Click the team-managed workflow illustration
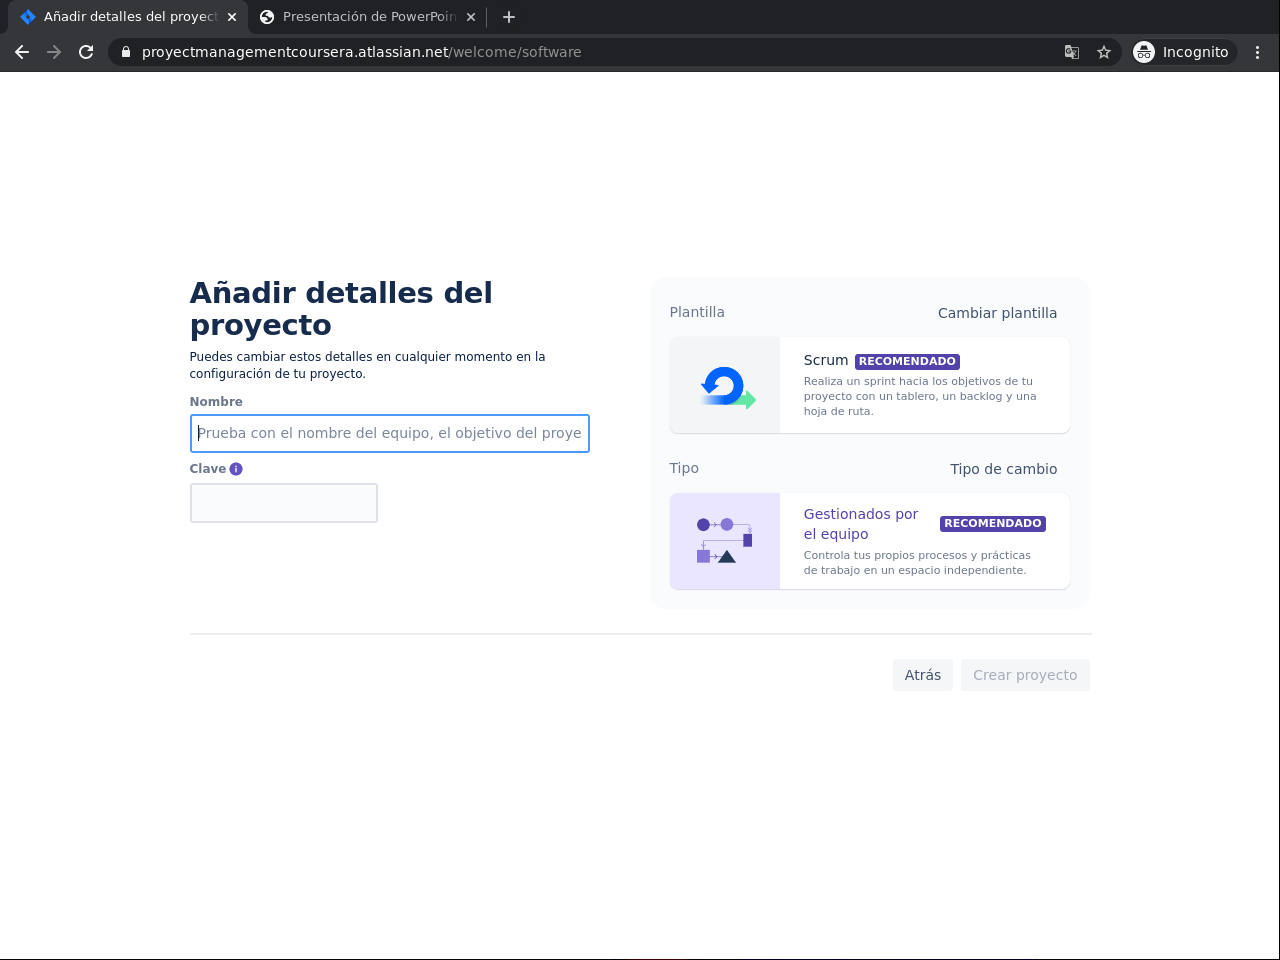The width and height of the screenshot is (1280, 960). 725,541
